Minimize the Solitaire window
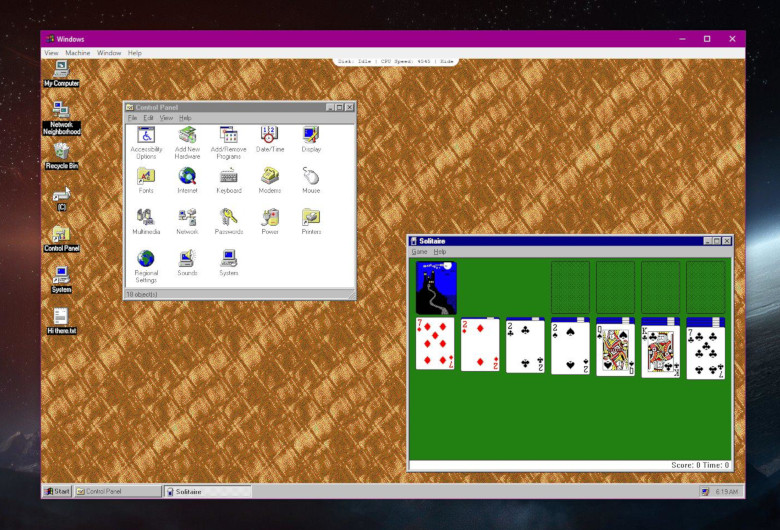 [707, 241]
